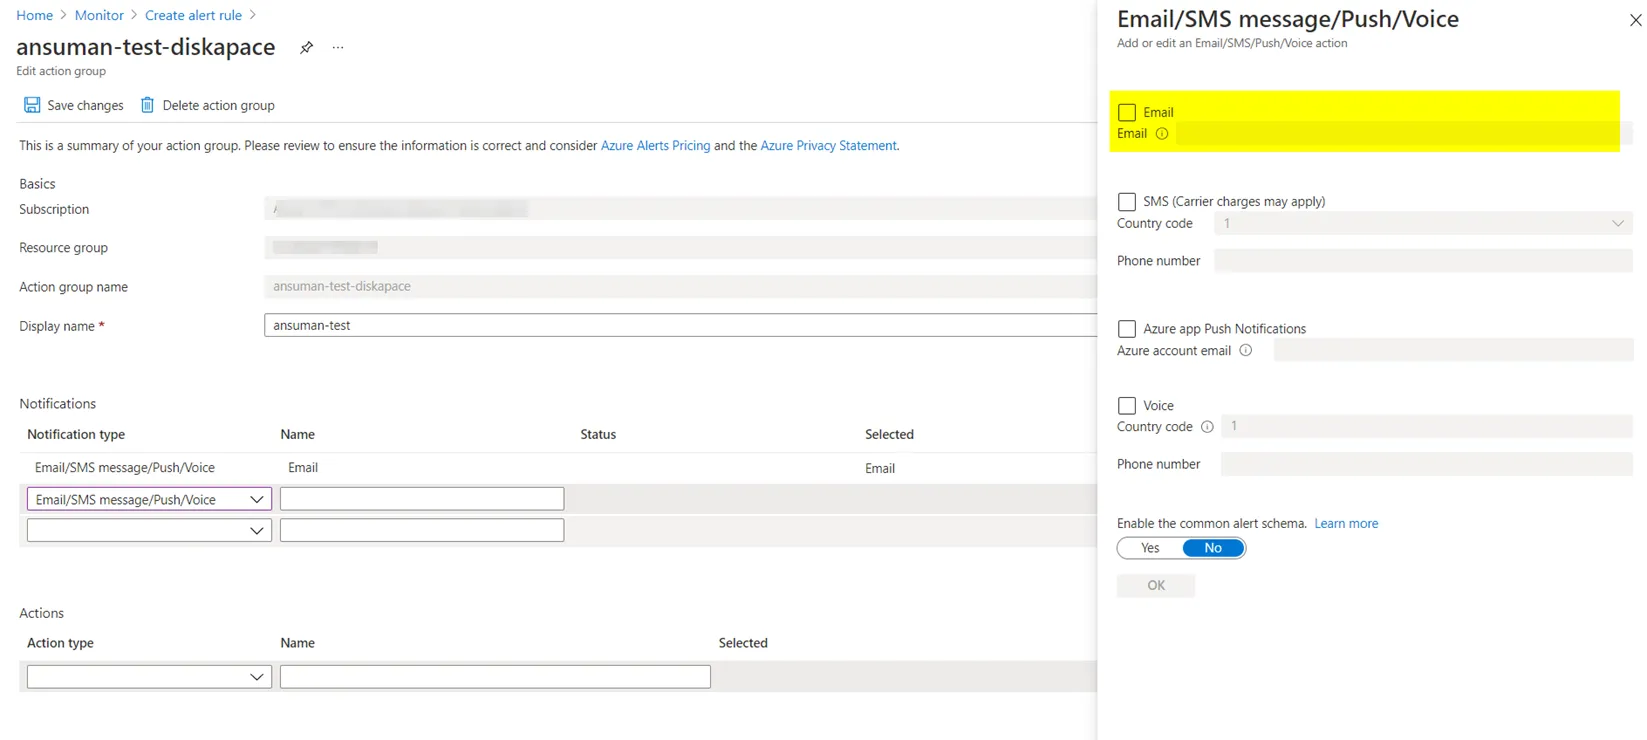Close the Email/SMS message/Push/Voice panel

click(1635, 20)
